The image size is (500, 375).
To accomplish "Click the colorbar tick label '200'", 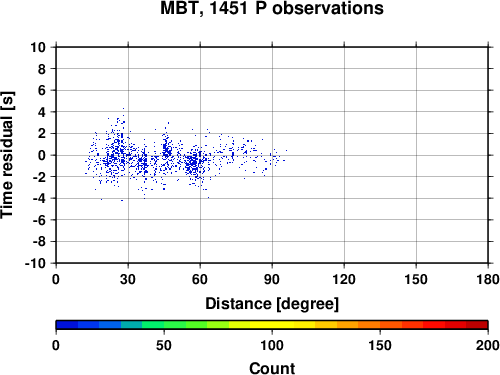I will pos(488,345).
